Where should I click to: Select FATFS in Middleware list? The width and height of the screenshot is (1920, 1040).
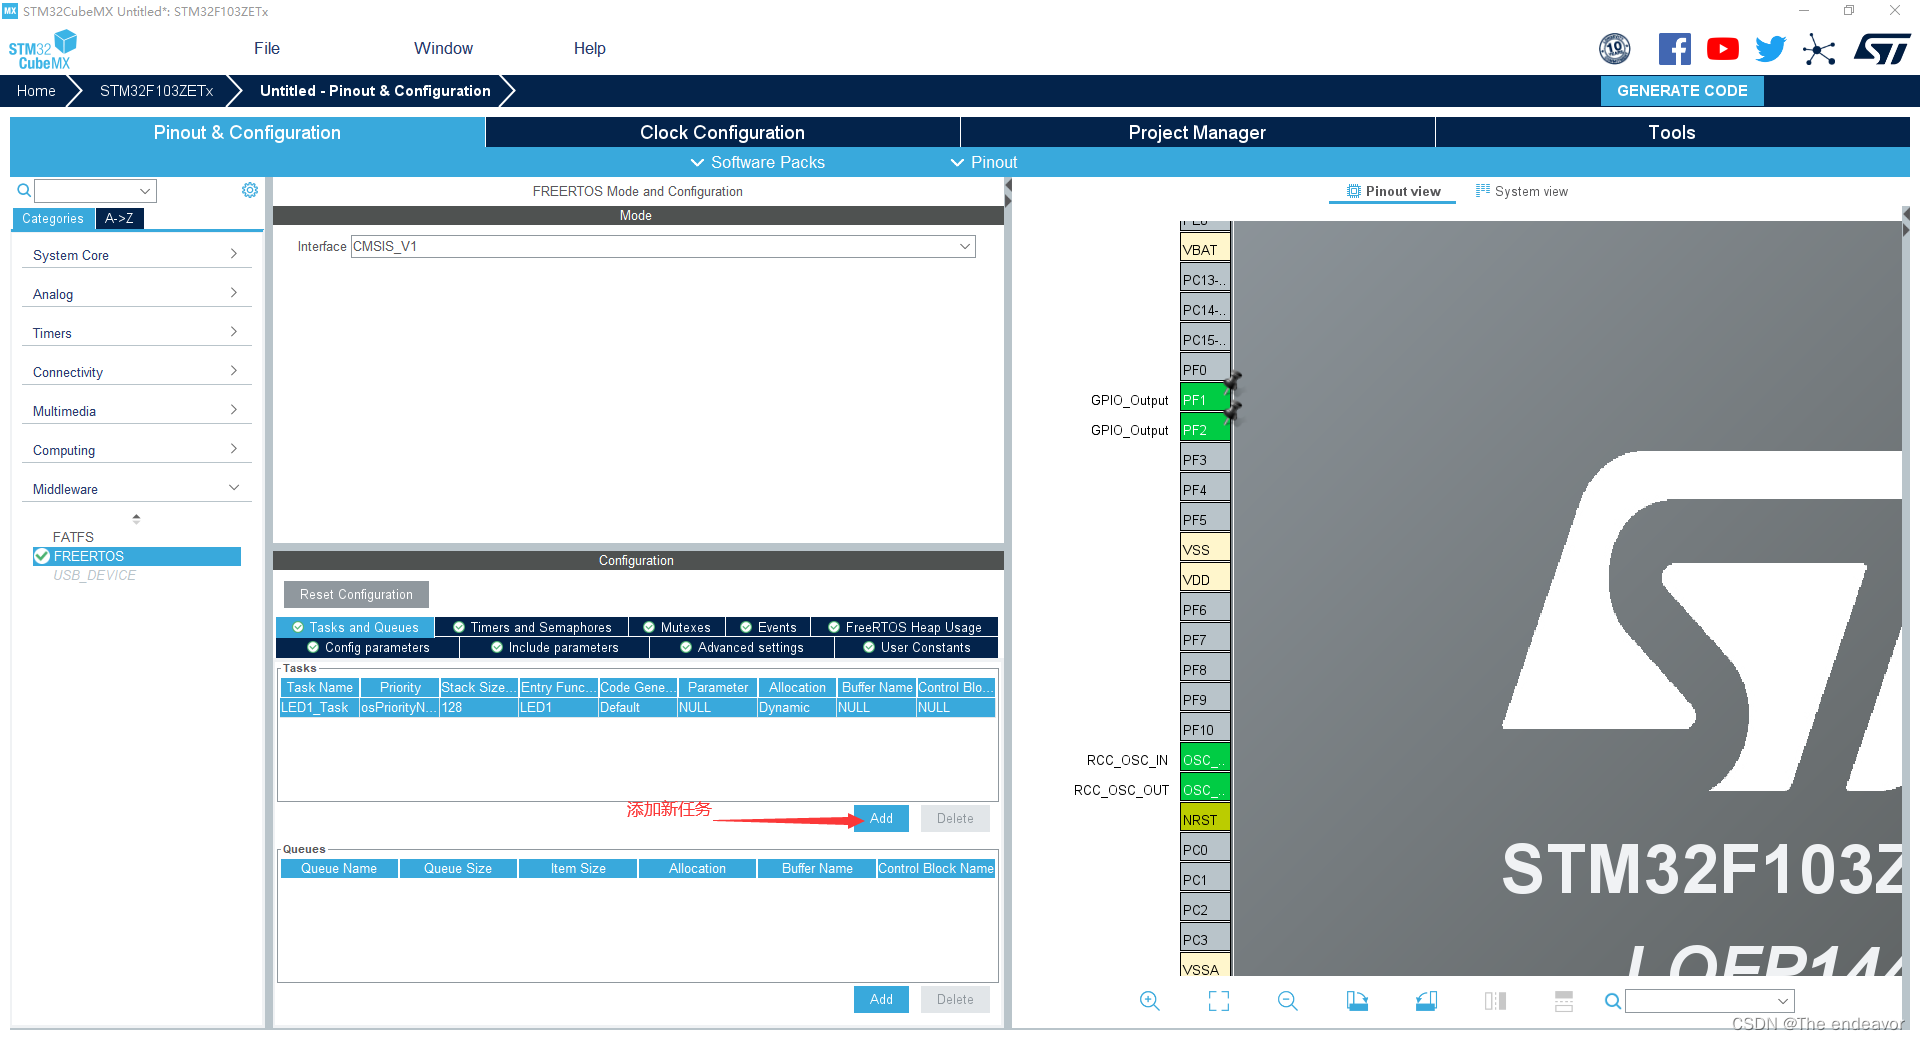pos(73,537)
